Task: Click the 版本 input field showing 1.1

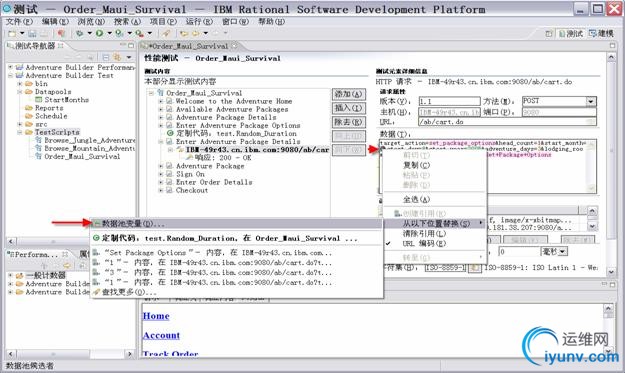Action: pyautogui.click(x=449, y=101)
